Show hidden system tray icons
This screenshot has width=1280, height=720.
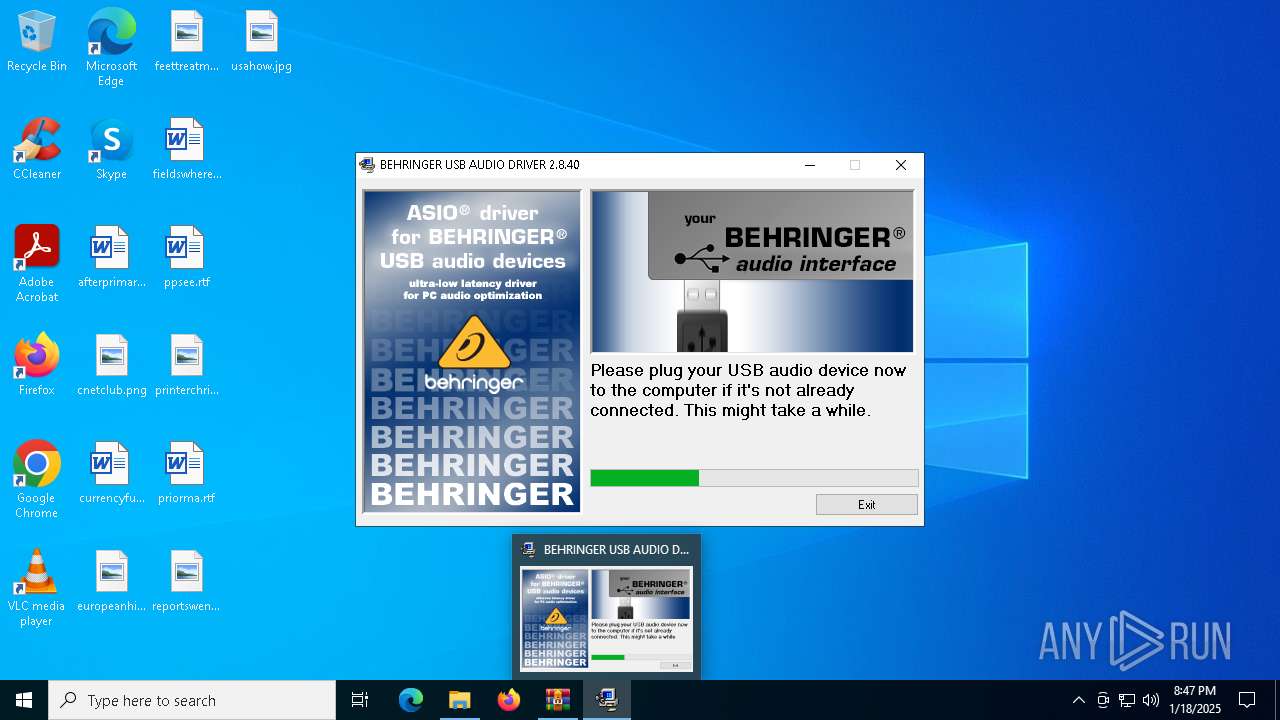click(1078, 700)
